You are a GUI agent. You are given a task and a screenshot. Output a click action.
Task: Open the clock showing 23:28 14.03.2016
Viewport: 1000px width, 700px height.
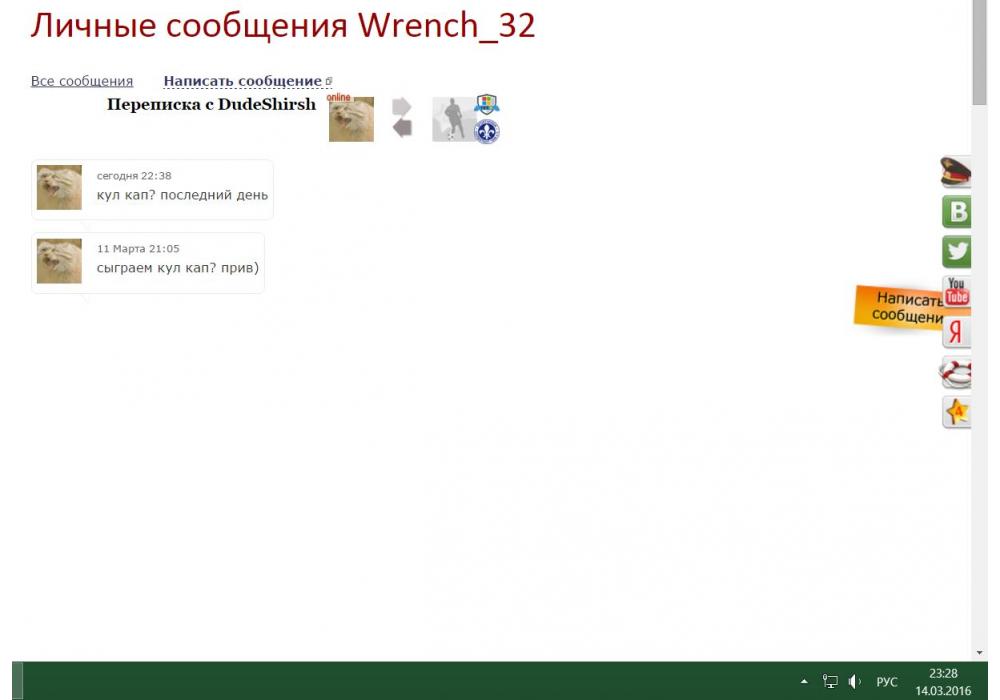tap(943, 682)
